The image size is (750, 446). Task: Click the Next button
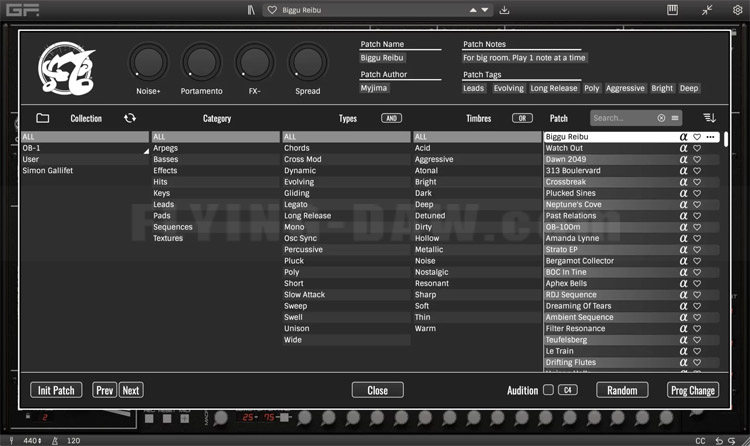[x=131, y=390]
